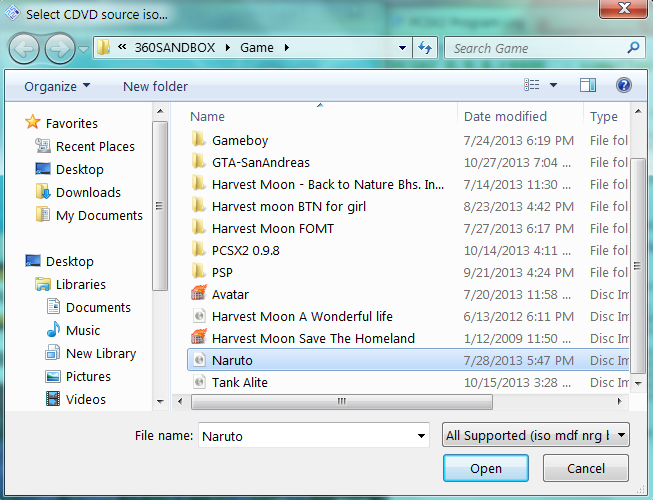Click the file list horizontal scrollbar thumb

tap(341, 402)
